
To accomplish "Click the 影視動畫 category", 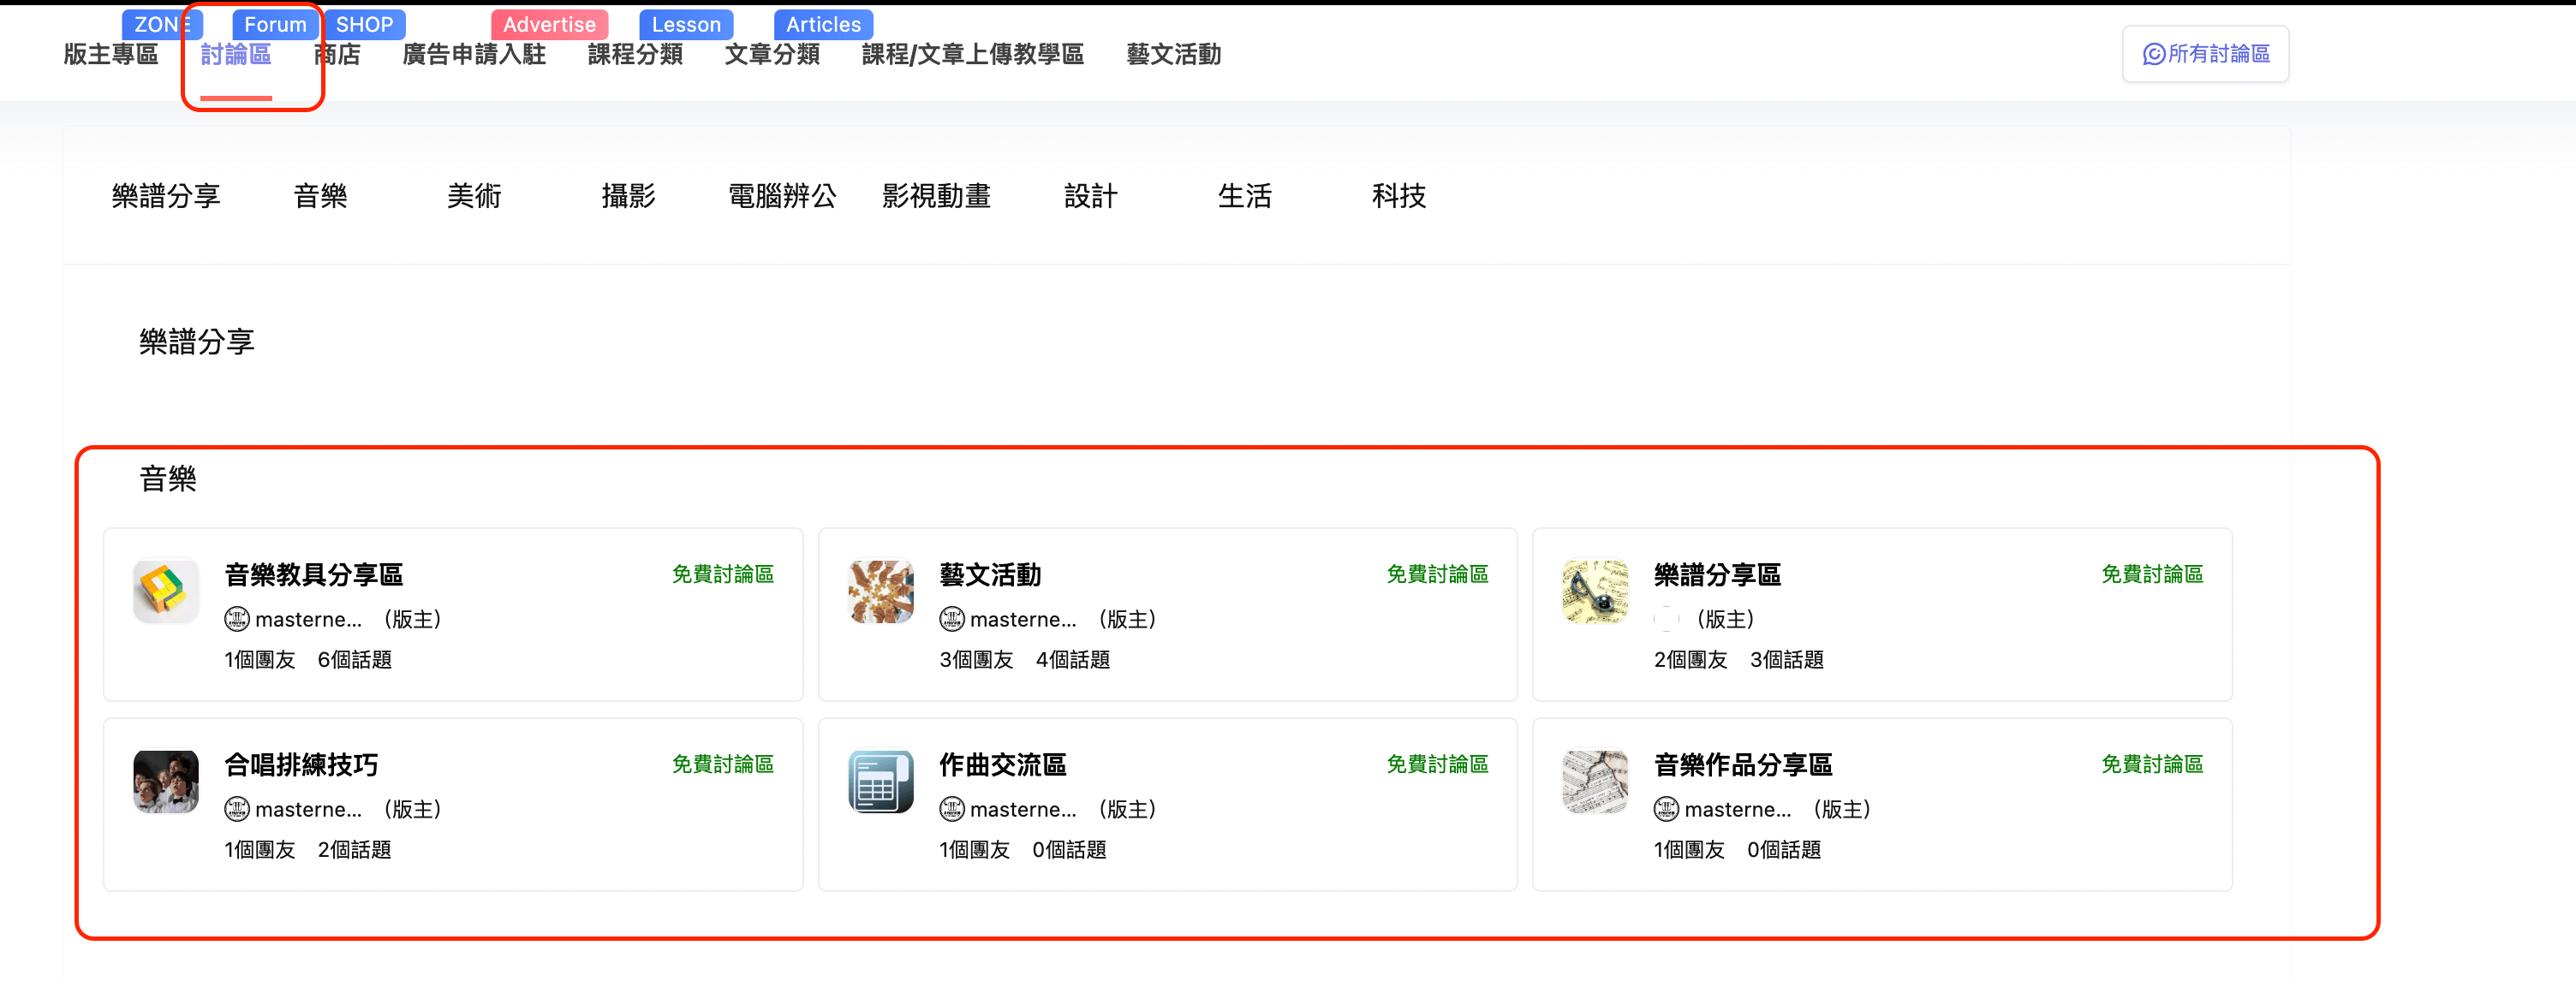I will click(x=936, y=196).
